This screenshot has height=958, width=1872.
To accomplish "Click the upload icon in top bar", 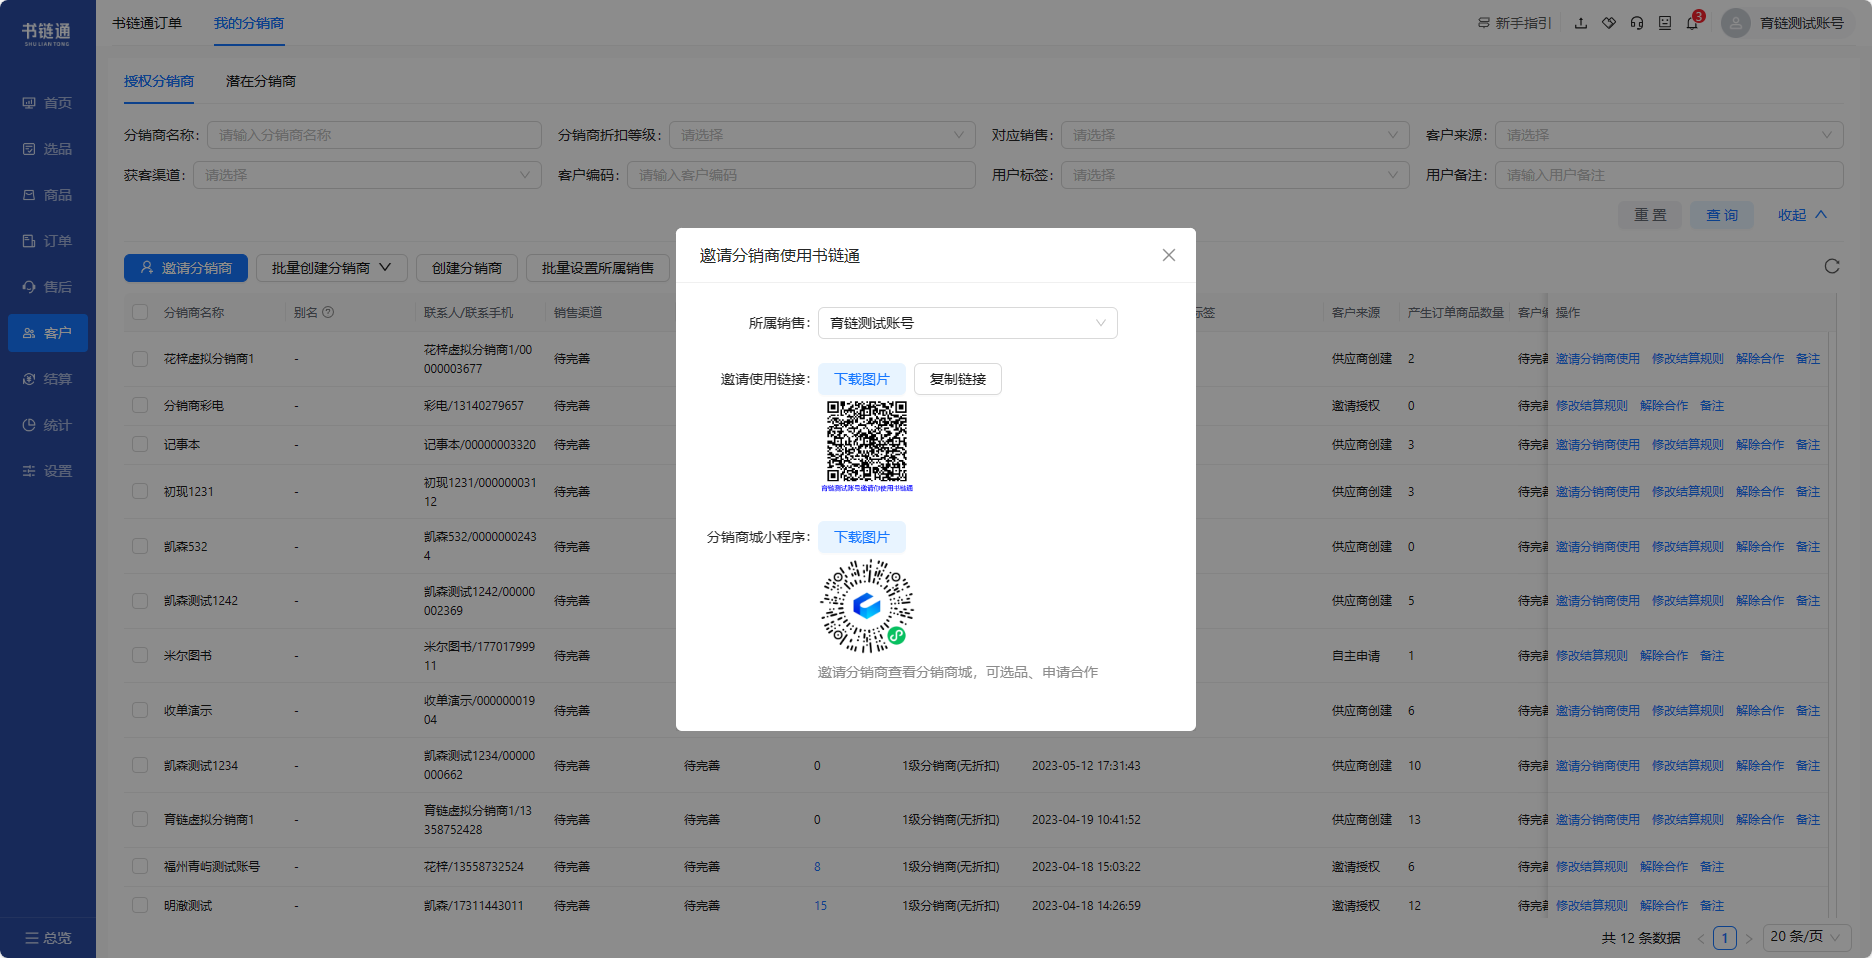I will click(1581, 23).
